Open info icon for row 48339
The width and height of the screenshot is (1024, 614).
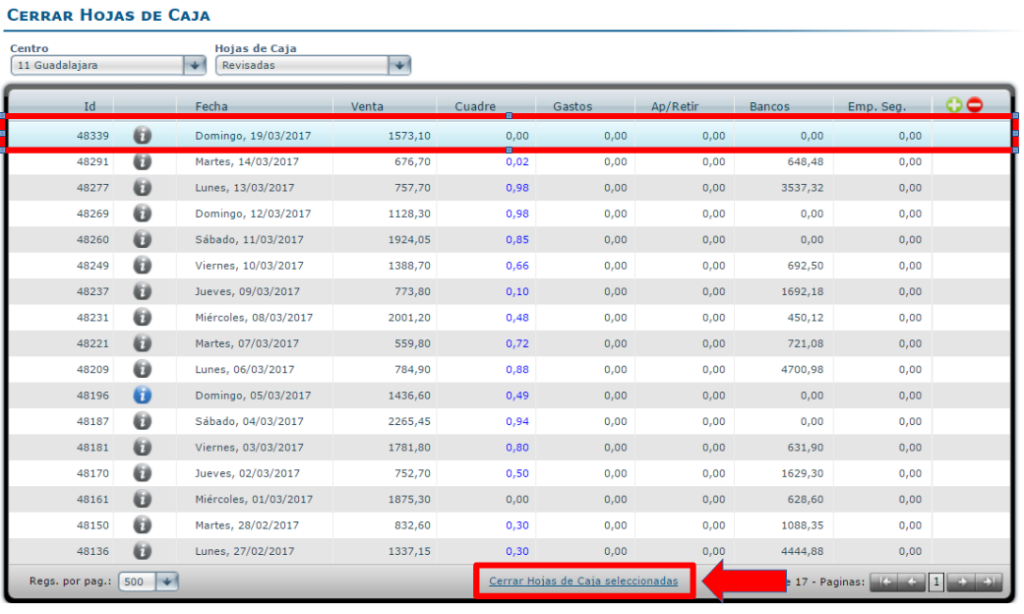142,135
